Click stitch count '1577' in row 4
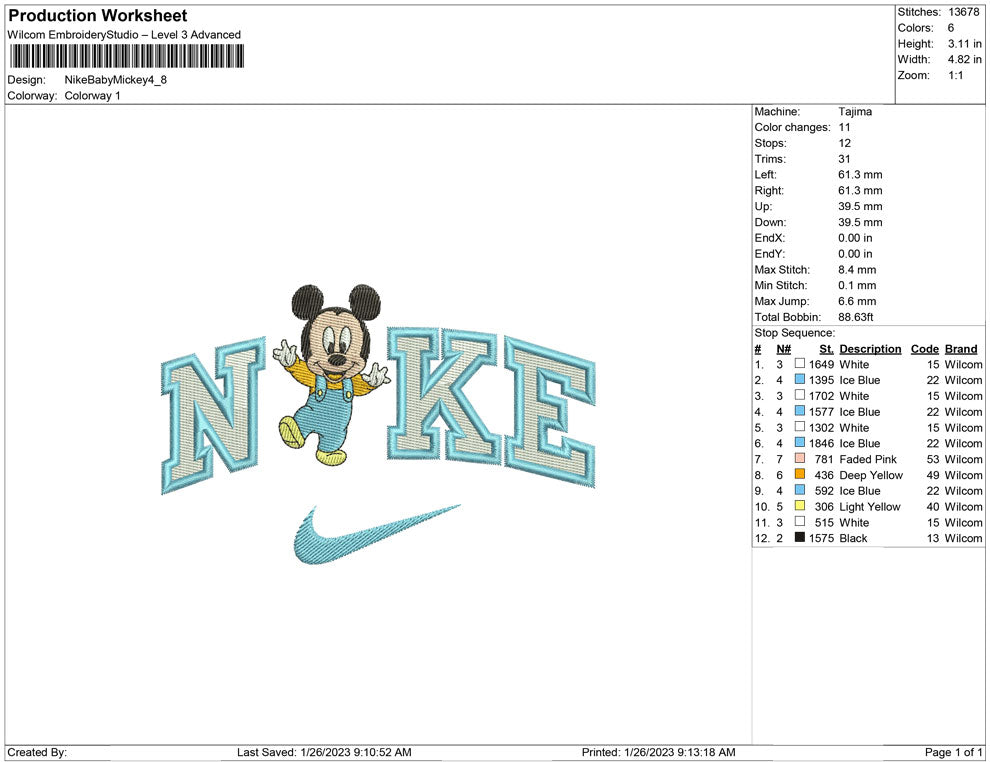 point(821,411)
